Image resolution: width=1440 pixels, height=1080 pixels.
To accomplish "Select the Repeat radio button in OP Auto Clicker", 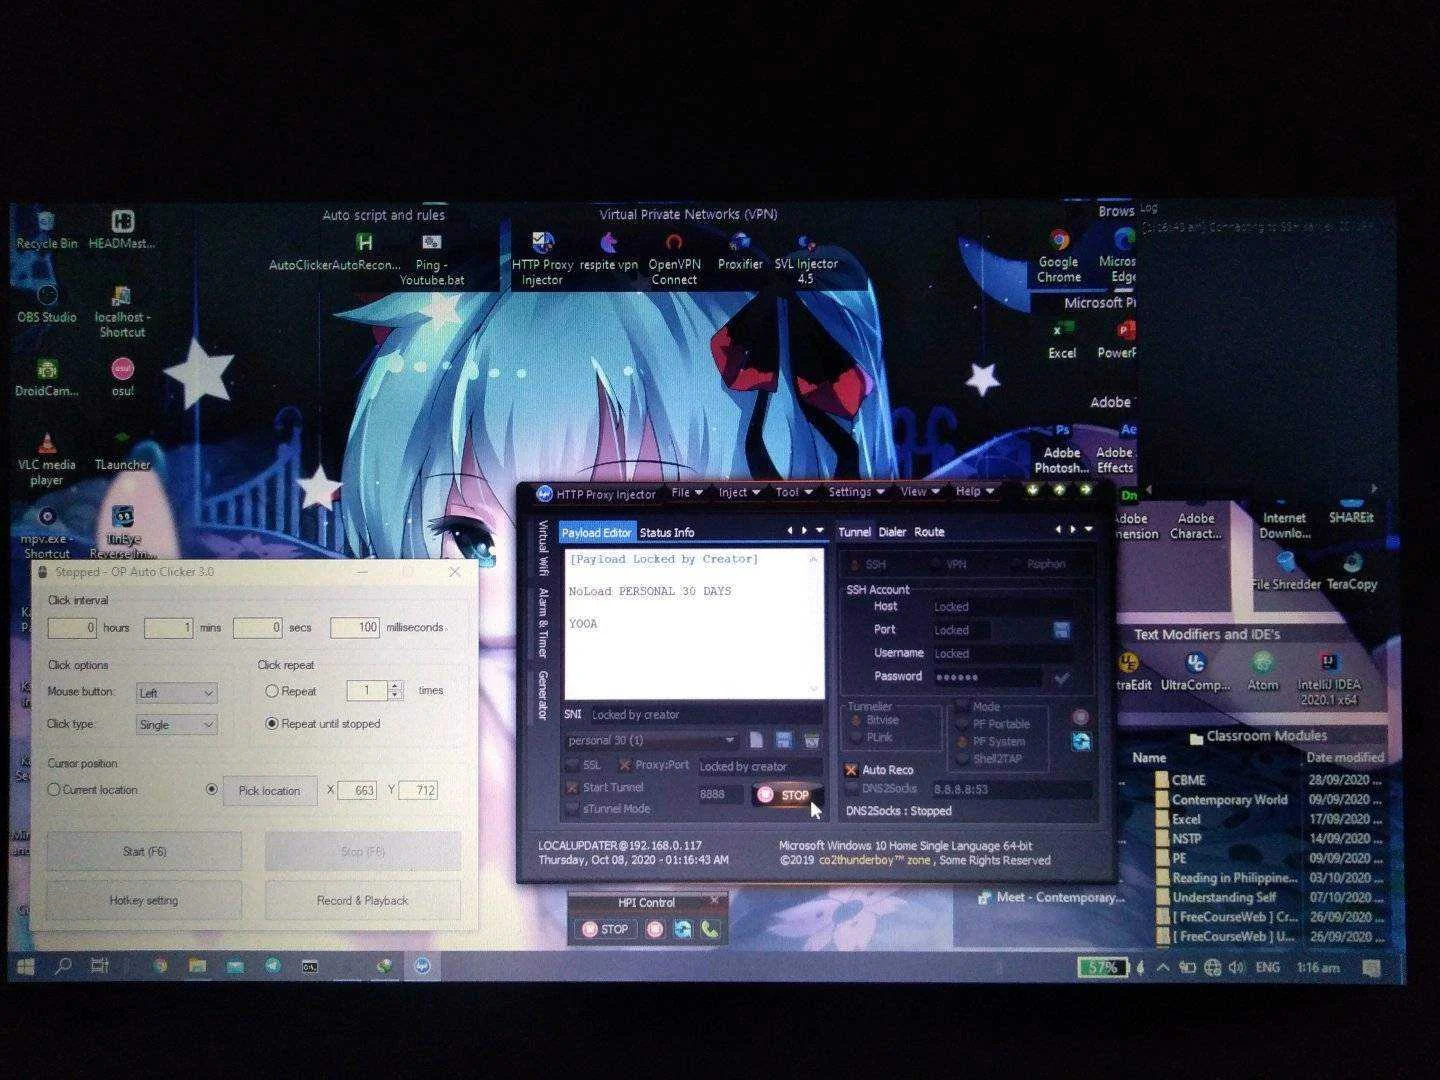I will click(271, 691).
